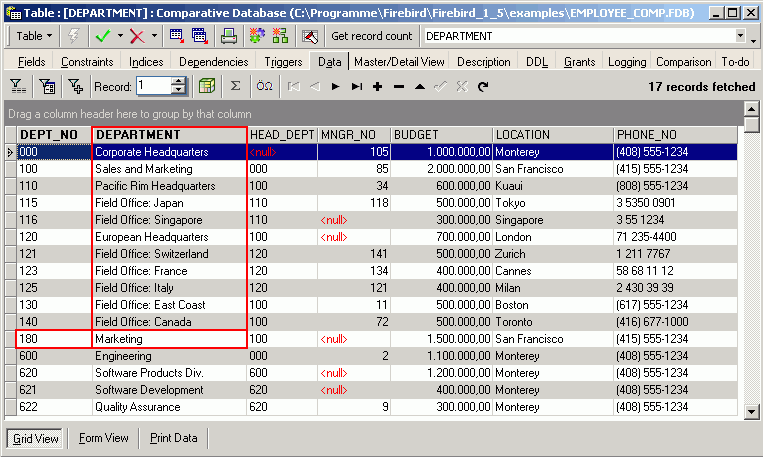This screenshot has height=457, width=763.
Task: Click the 'Tokyo' location cell
Action: pos(553,203)
